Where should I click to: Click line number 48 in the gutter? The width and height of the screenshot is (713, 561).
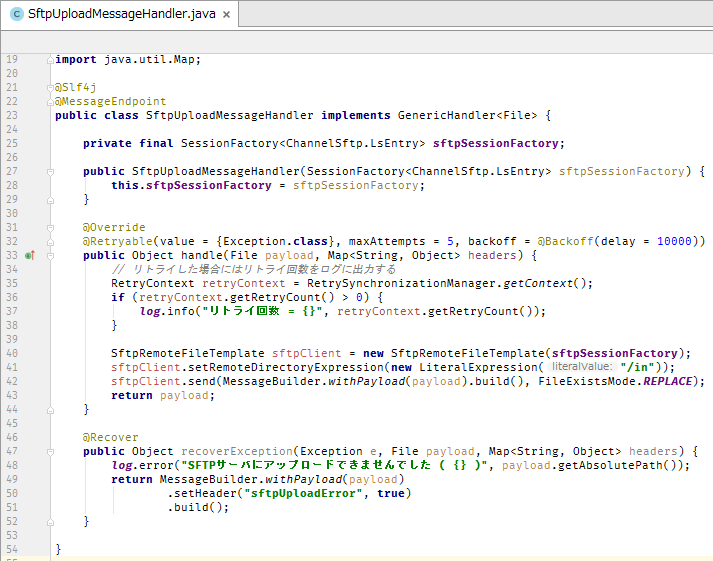pyautogui.click(x=12, y=465)
